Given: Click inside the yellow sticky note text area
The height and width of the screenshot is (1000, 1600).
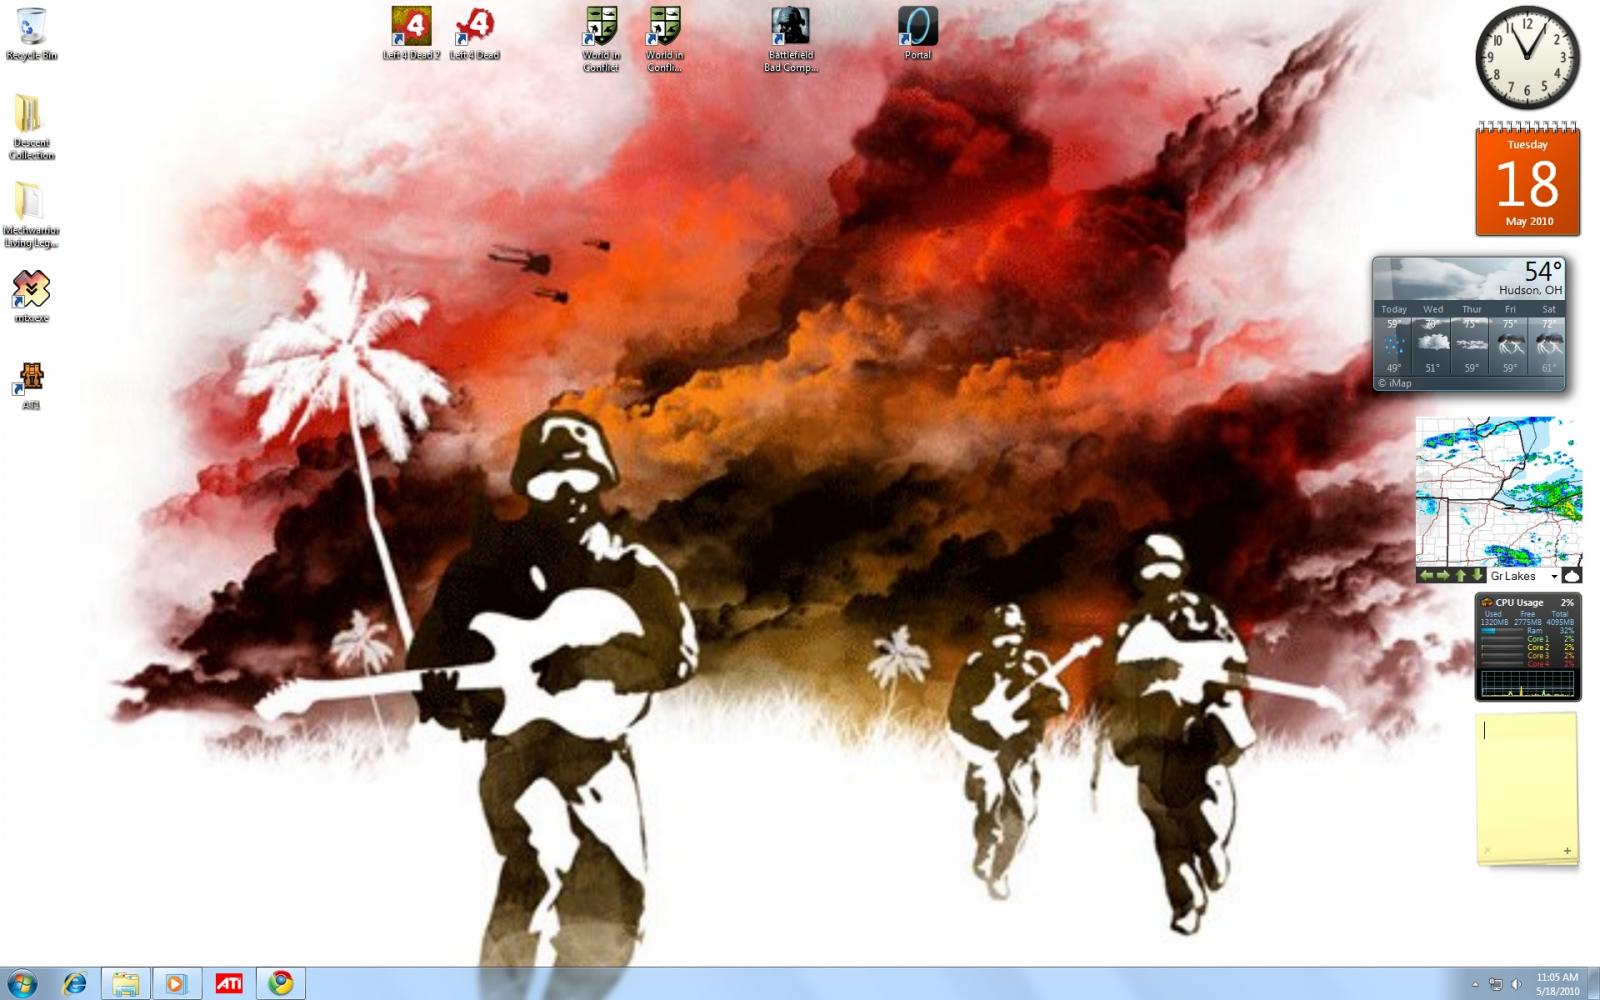Looking at the screenshot, I should click(x=1526, y=780).
